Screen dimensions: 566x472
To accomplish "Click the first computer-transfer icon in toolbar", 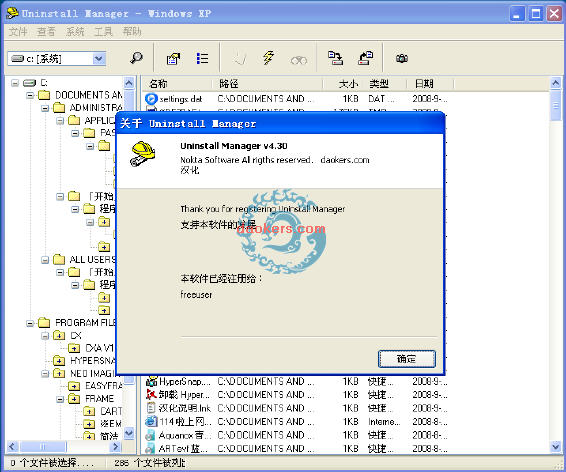I will pyautogui.click(x=335, y=58).
